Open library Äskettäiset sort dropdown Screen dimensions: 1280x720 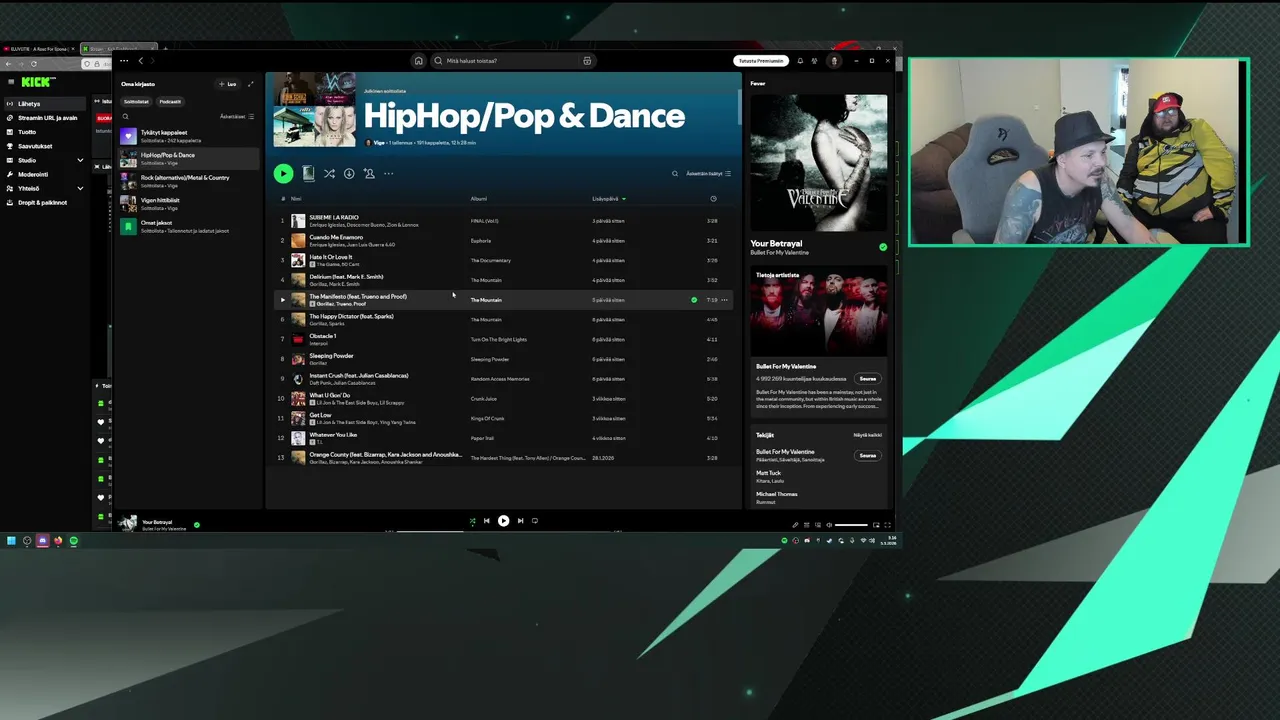pos(237,116)
